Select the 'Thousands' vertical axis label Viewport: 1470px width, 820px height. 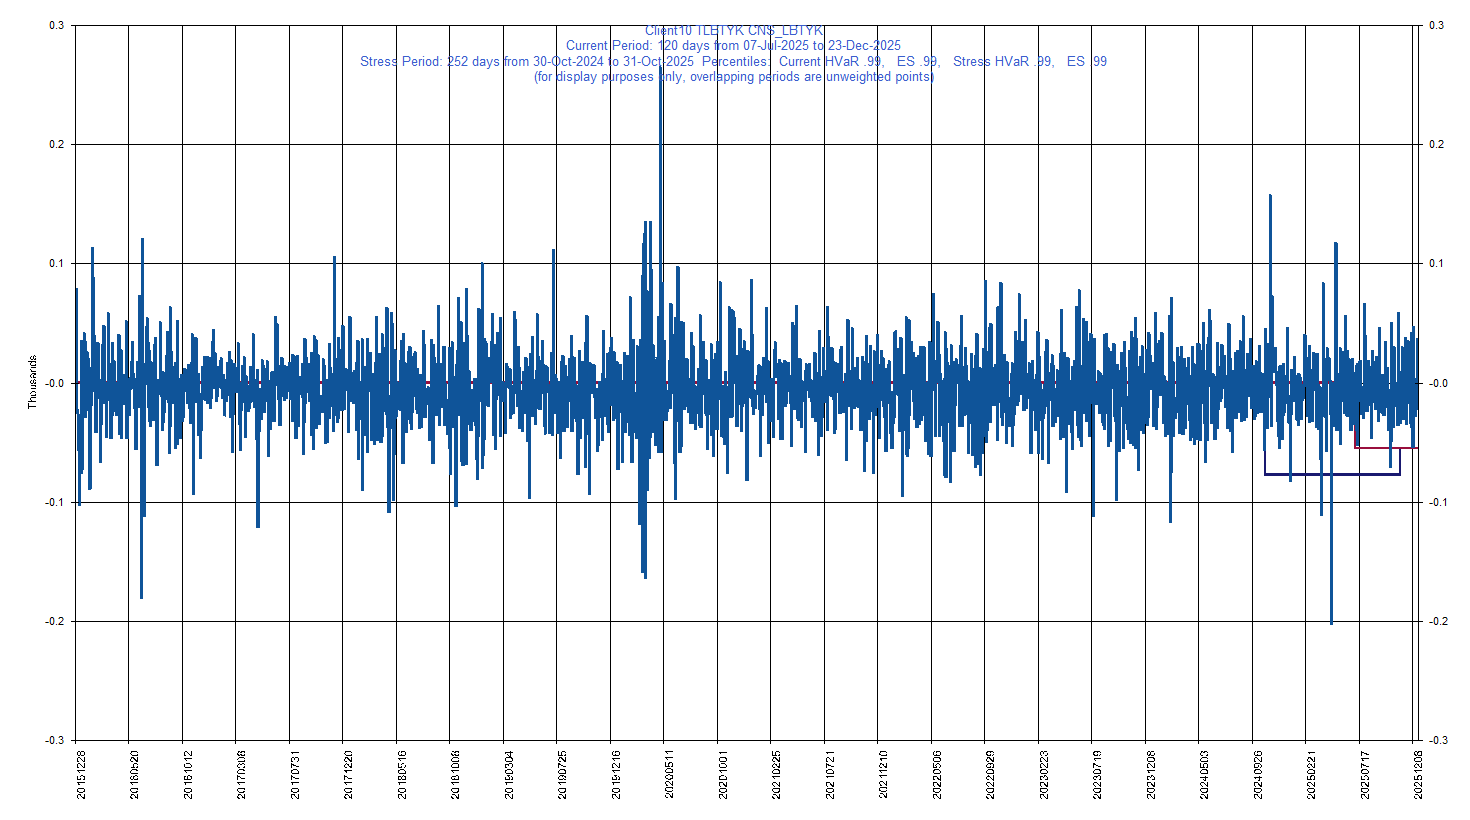[x=32, y=382]
